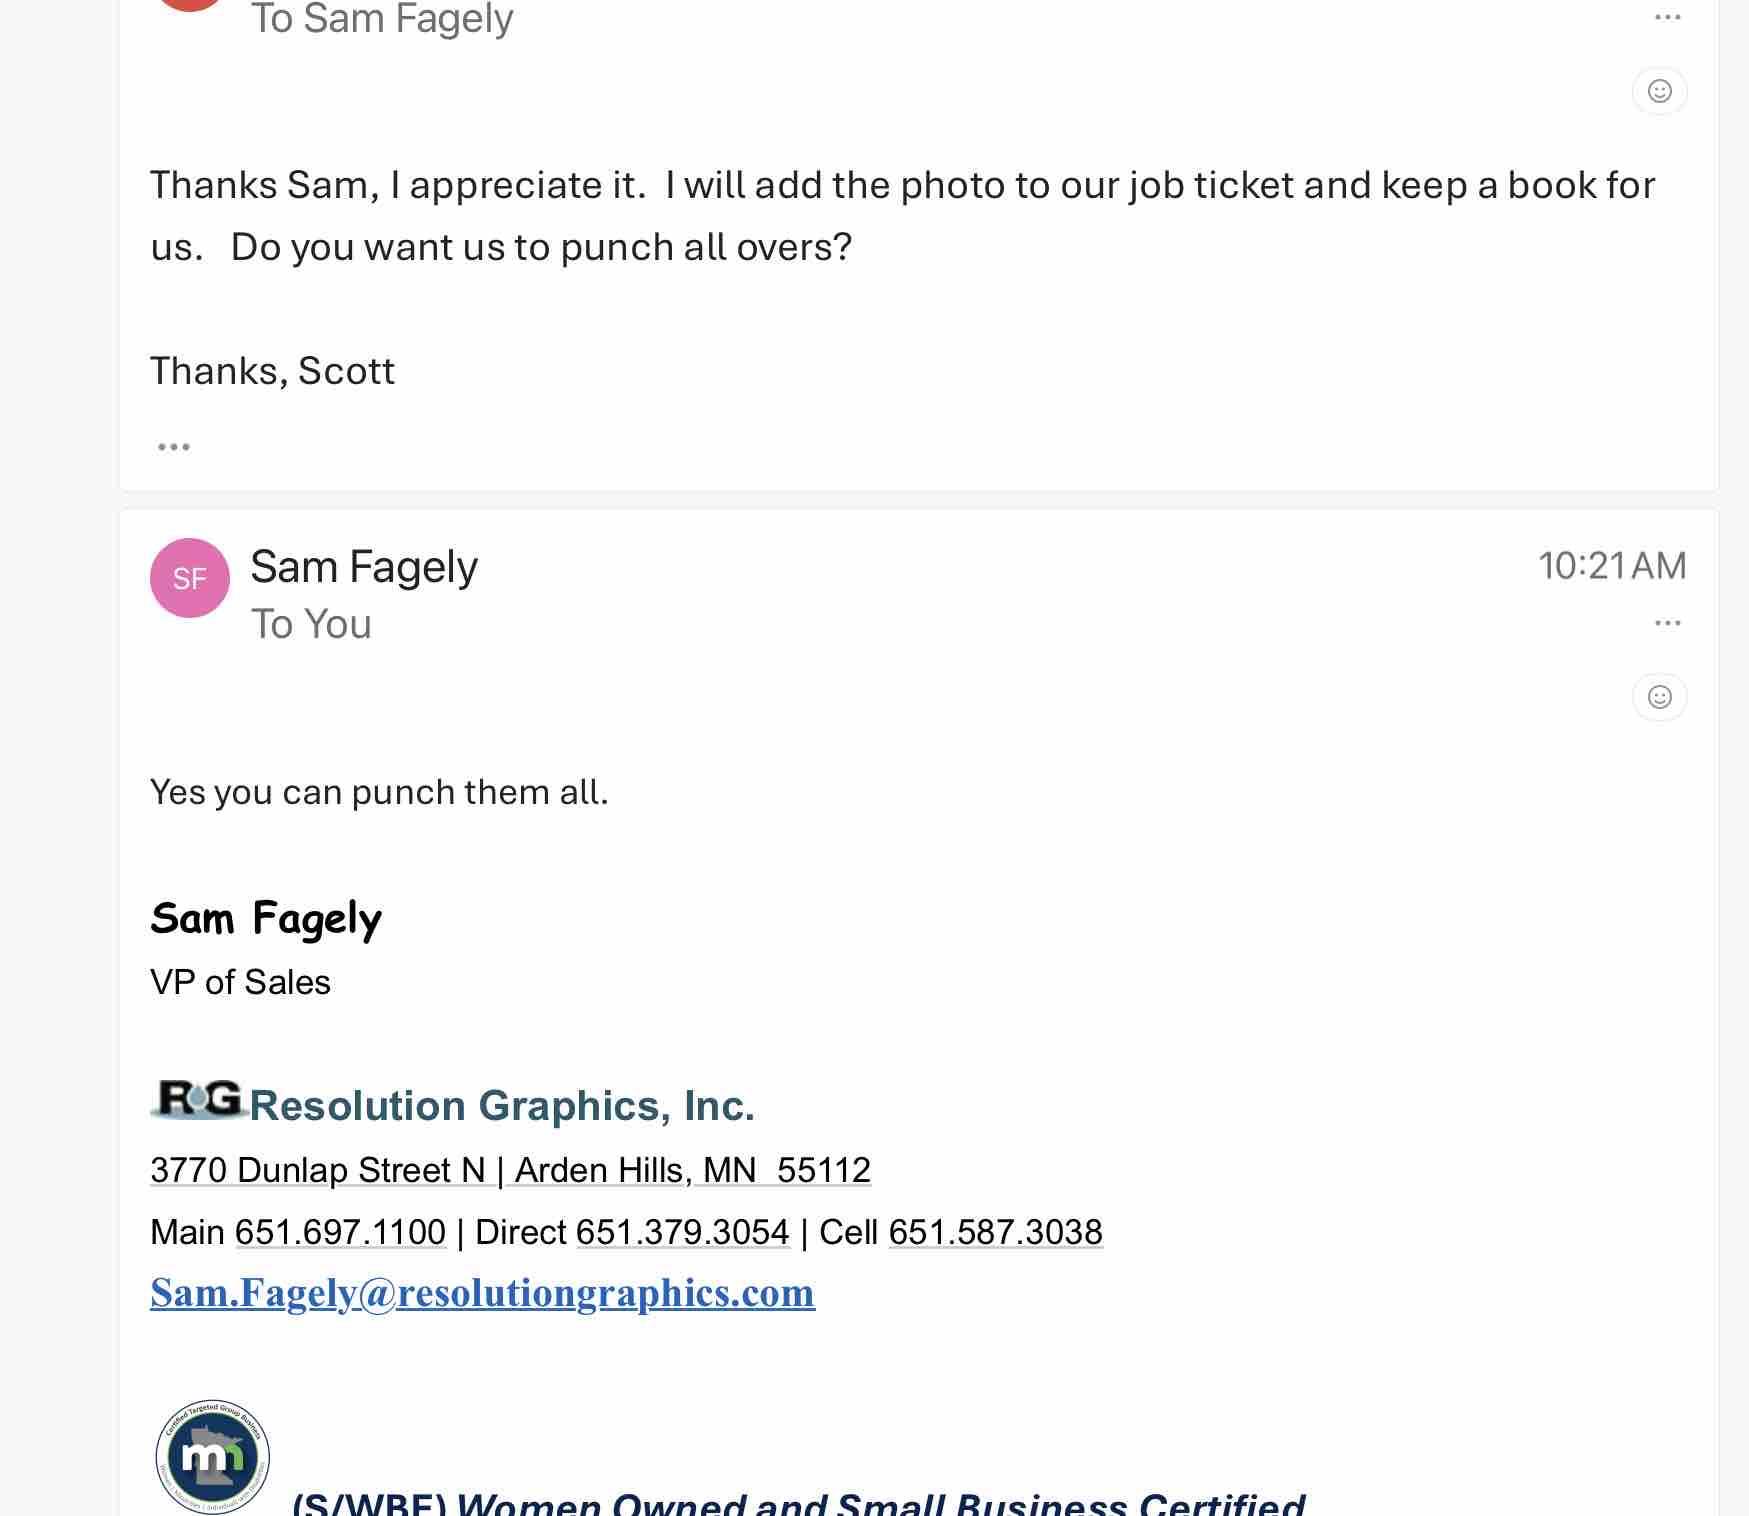Click the Women Owned Business Certified text
This screenshot has width=1749, height=1516.
click(798, 1503)
